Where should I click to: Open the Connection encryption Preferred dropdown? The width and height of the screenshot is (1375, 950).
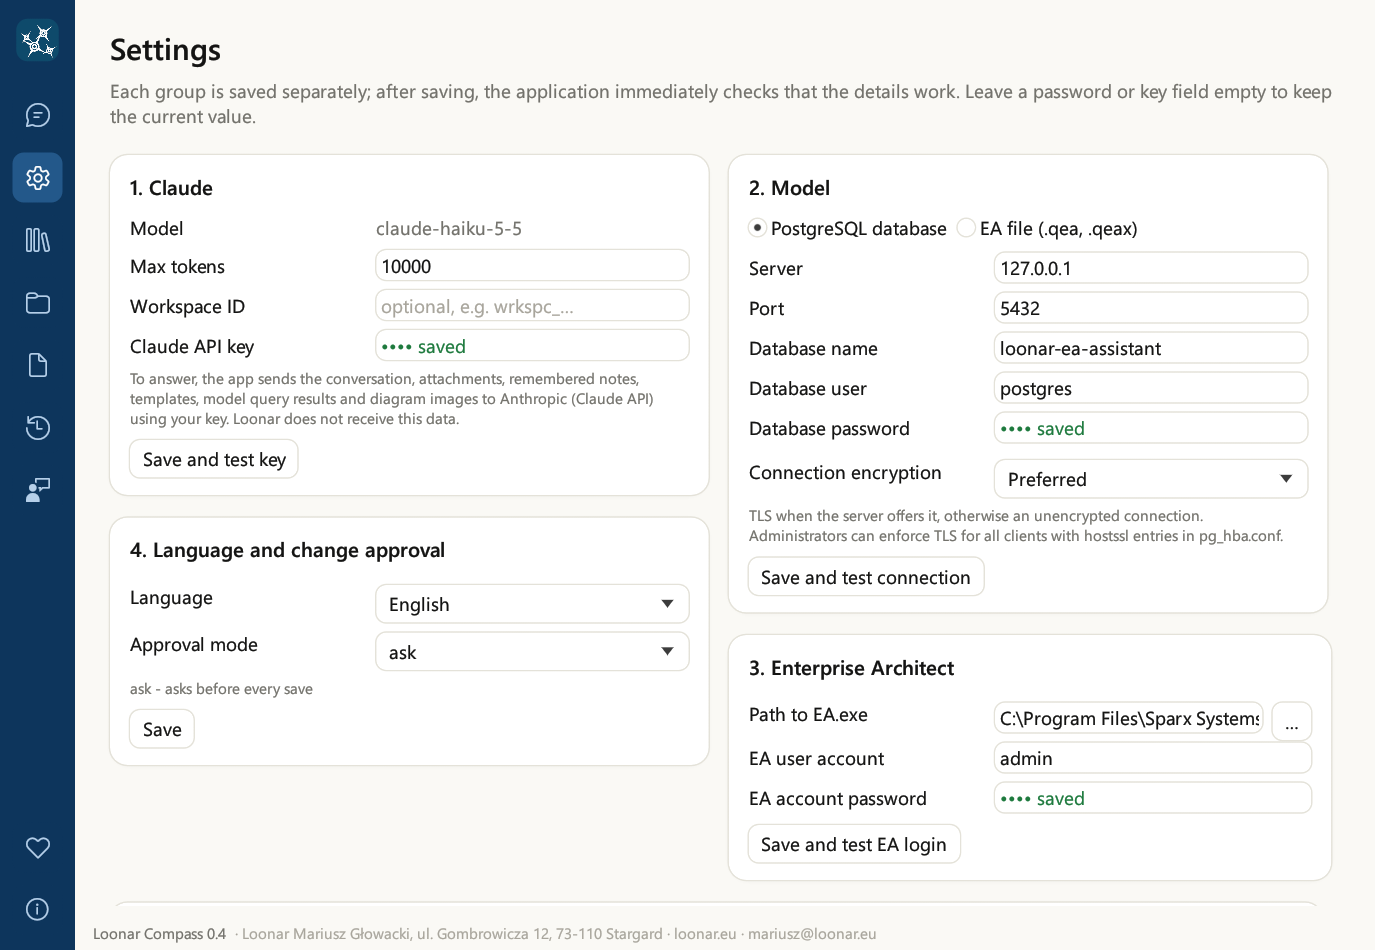tap(1150, 479)
